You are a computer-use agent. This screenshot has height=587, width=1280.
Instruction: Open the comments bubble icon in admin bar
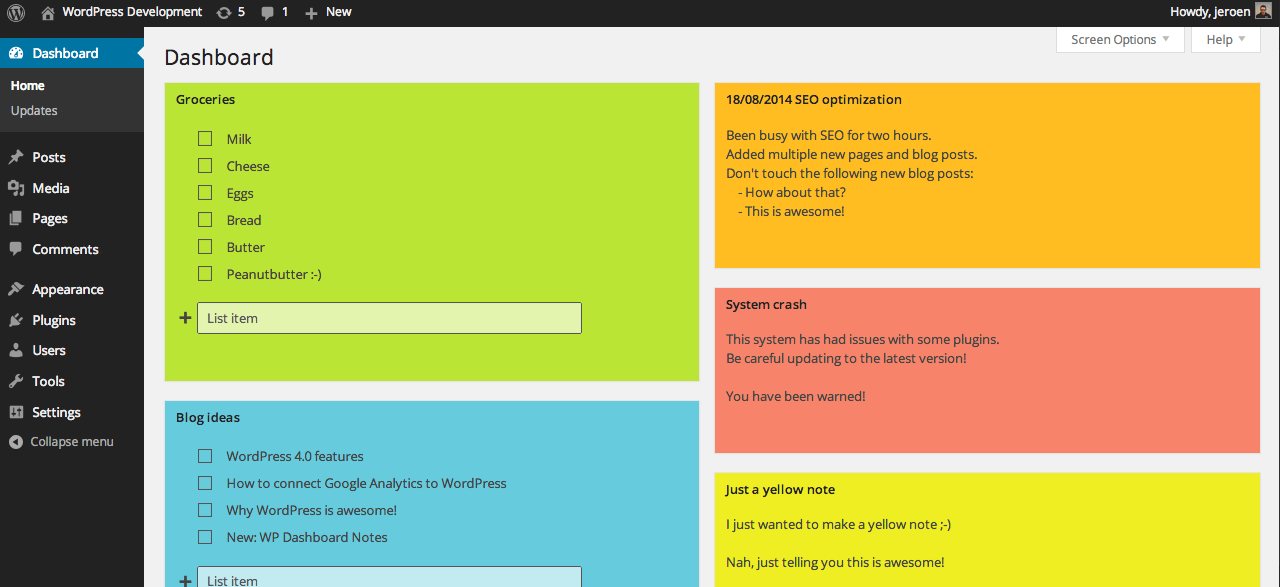(x=268, y=13)
